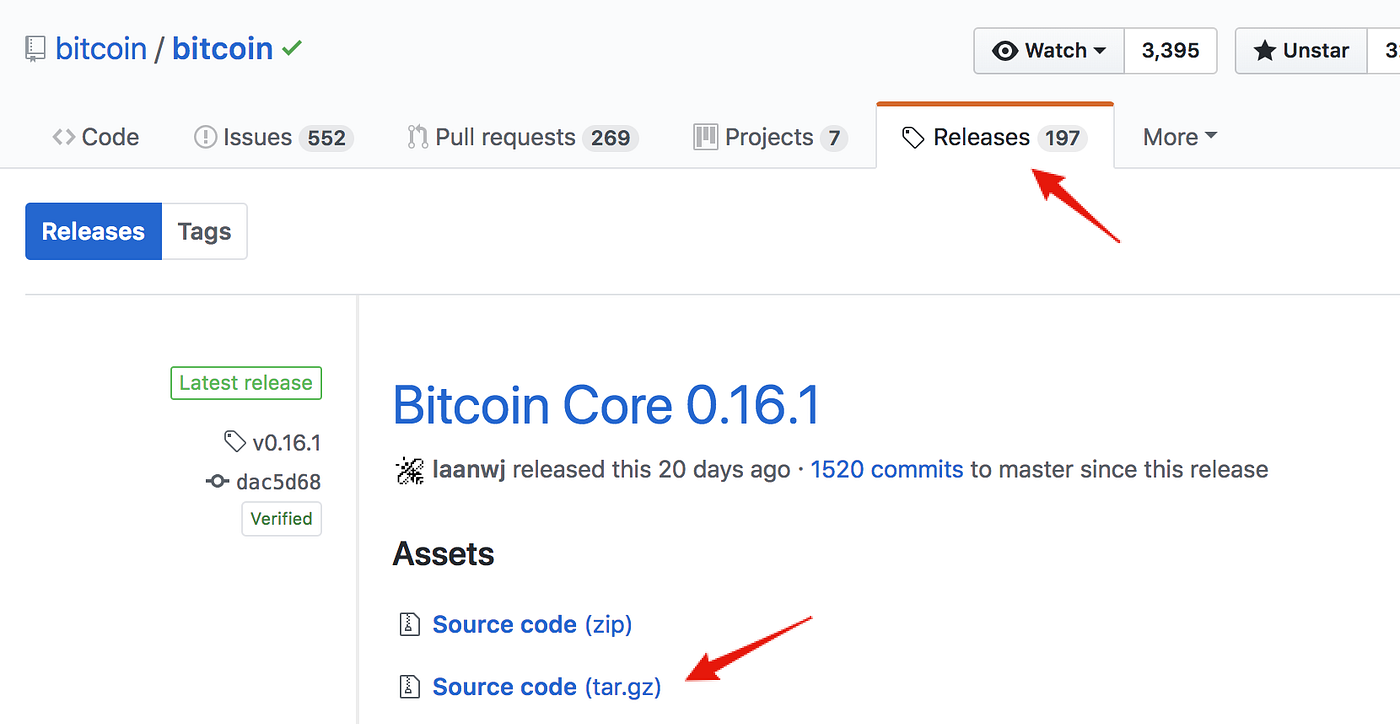
Task: Click the commit icon beside dac5d68
Action: click(218, 482)
